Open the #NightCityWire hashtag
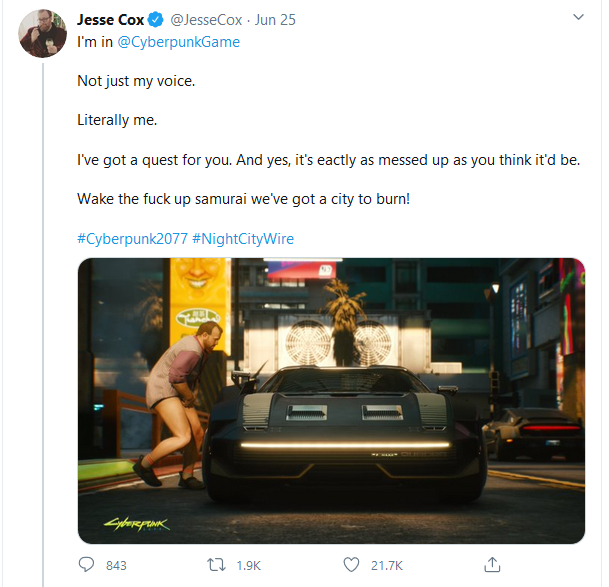 (x=243, y=239)
